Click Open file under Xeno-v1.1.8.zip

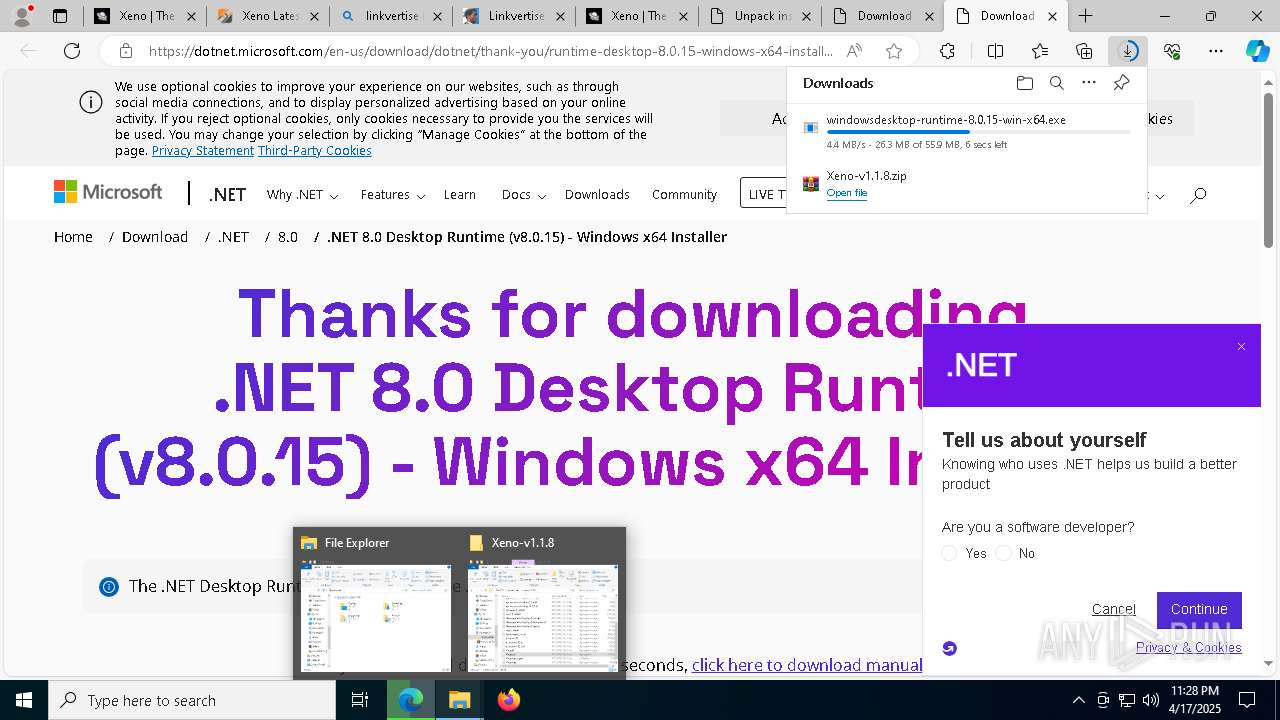(x=846, y=193)
